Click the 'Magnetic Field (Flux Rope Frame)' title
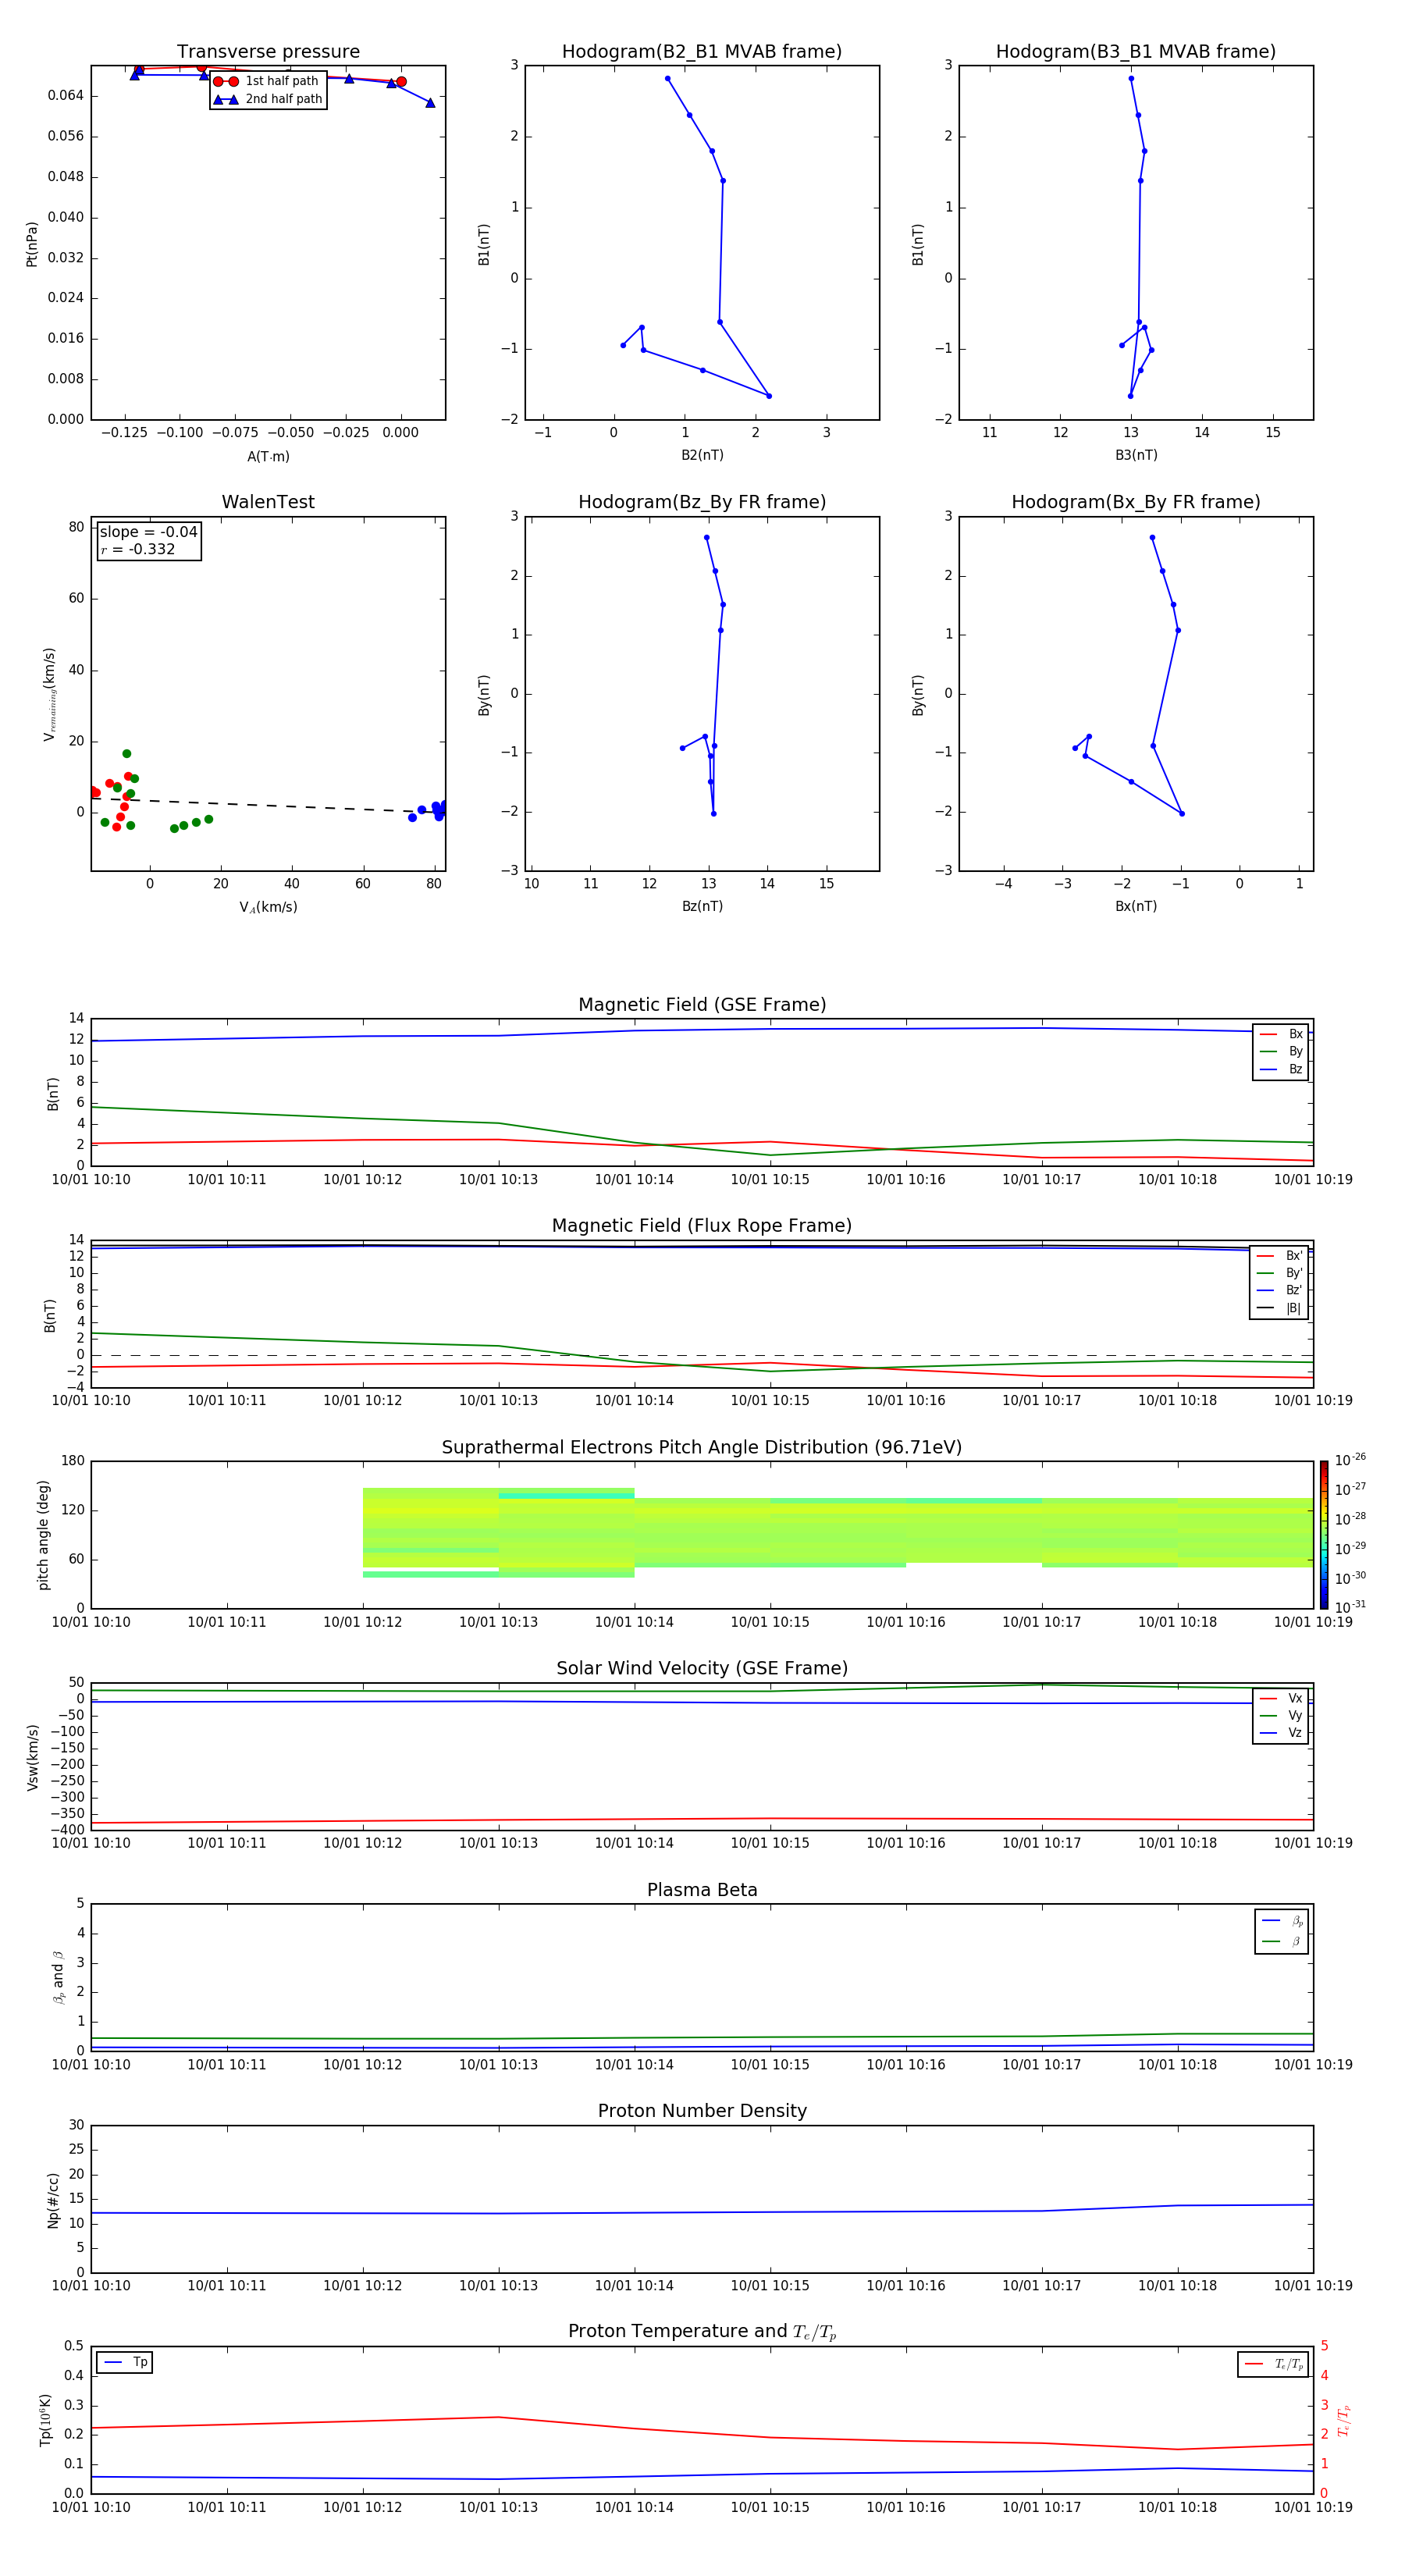 click(702, 1226)
